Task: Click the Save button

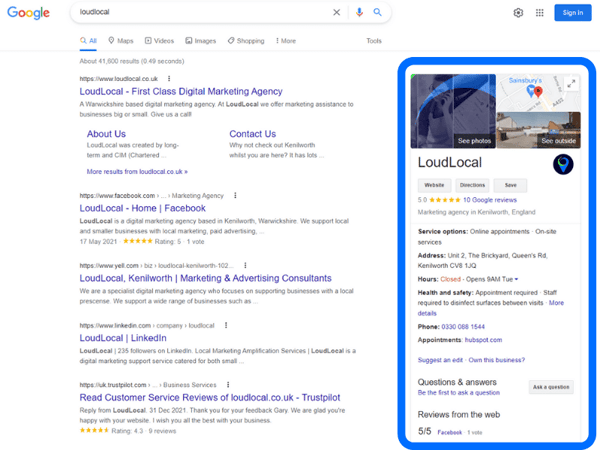Action: point(510,185)
